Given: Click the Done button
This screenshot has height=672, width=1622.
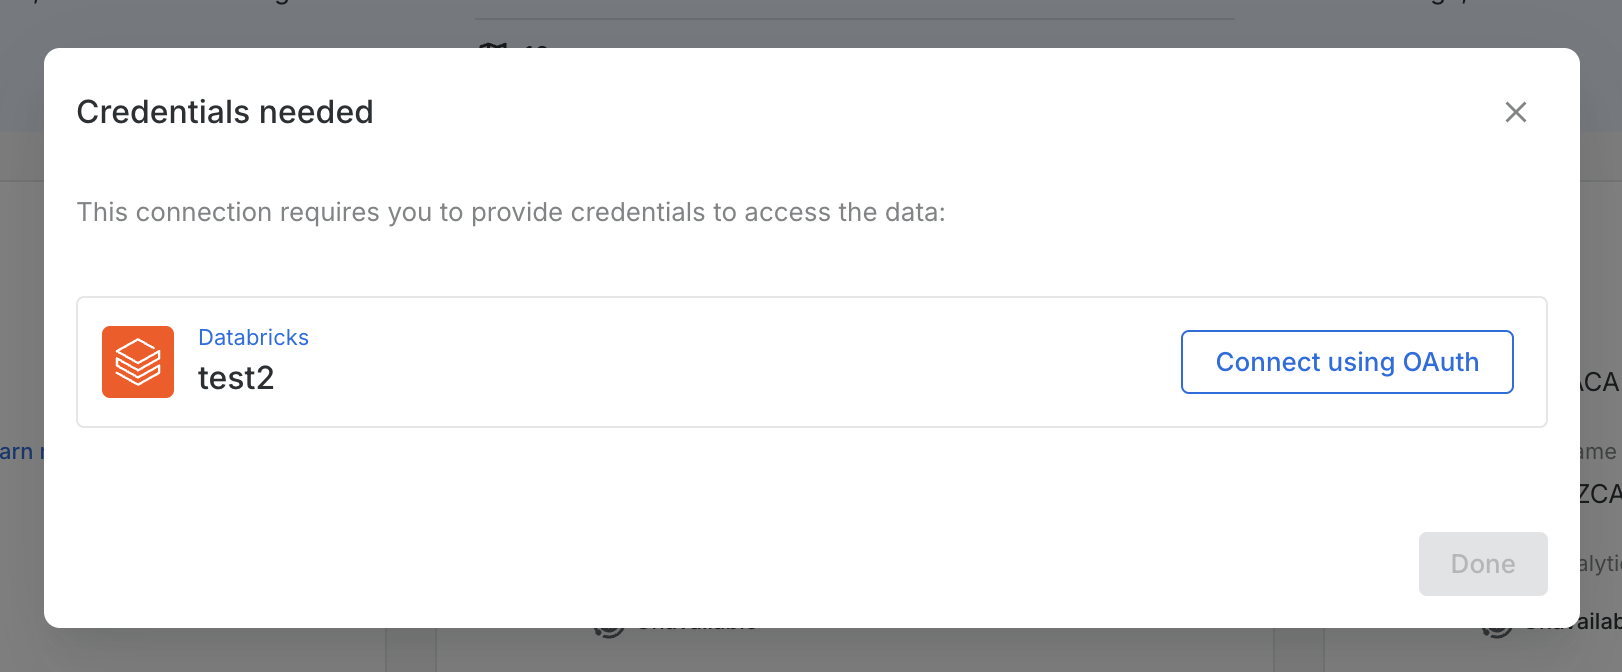Looking at the screenshot, I should click(1482, 564).
